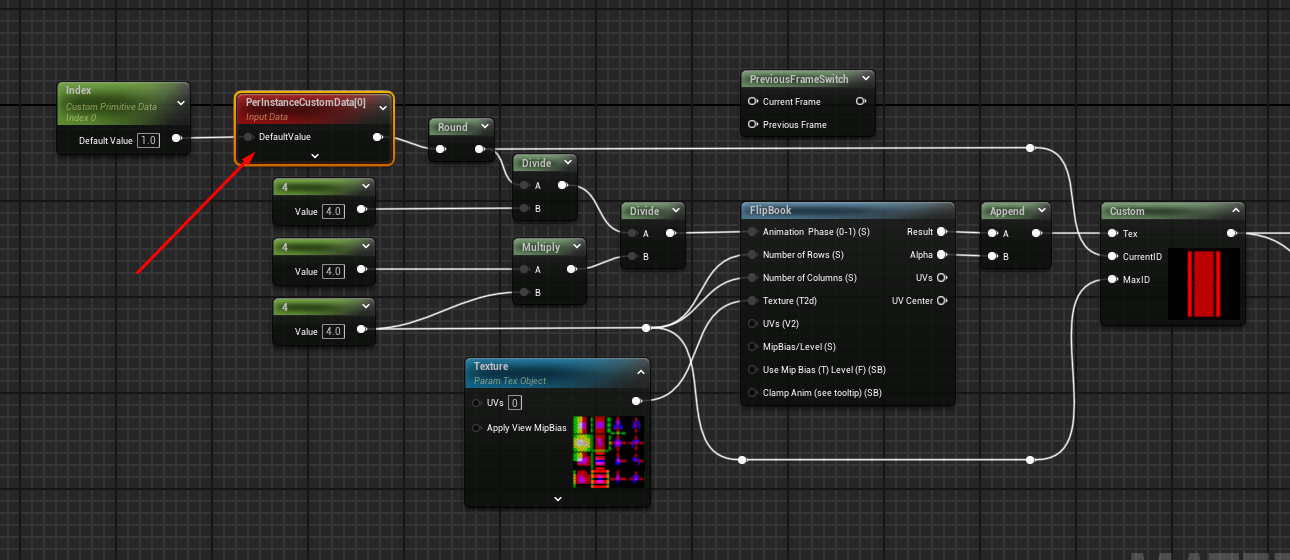Click the UVs value field on Texture node
Screen dimensions: 1290x560
pos(514,403)
